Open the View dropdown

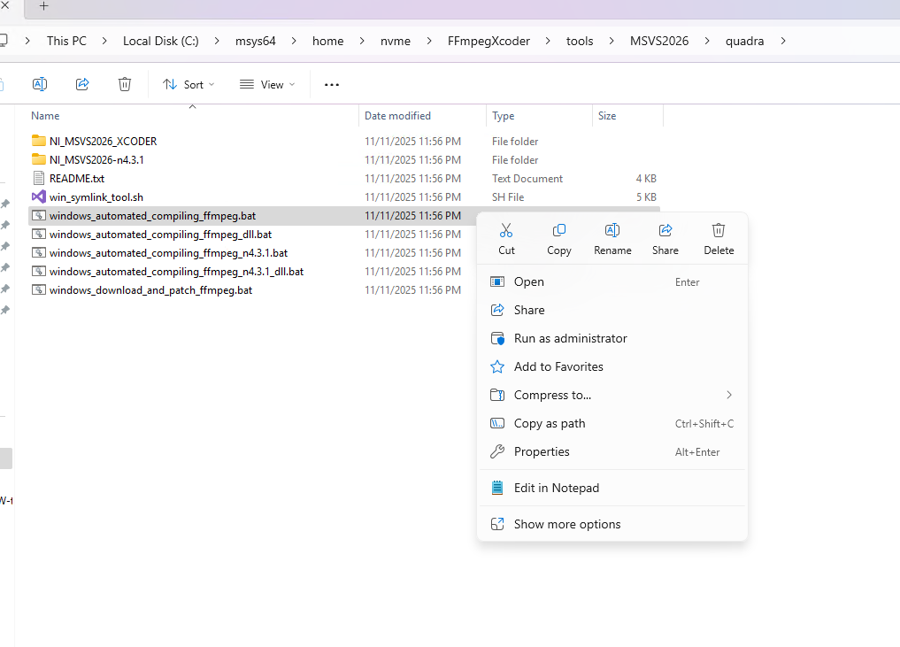coord(267,84)
